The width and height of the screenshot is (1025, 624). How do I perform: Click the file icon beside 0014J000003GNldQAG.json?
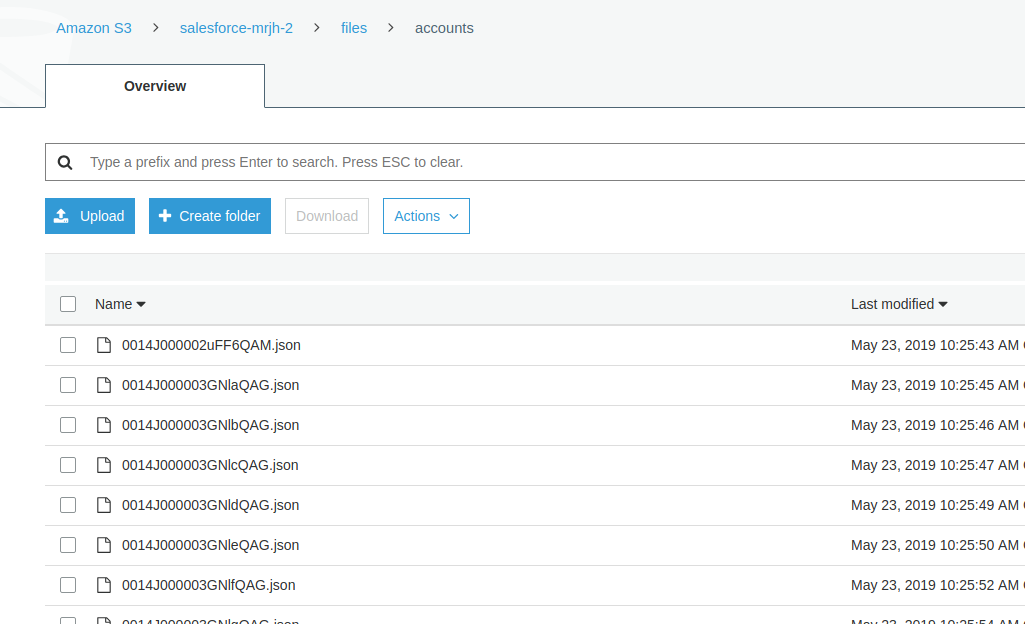coord(104,504)
